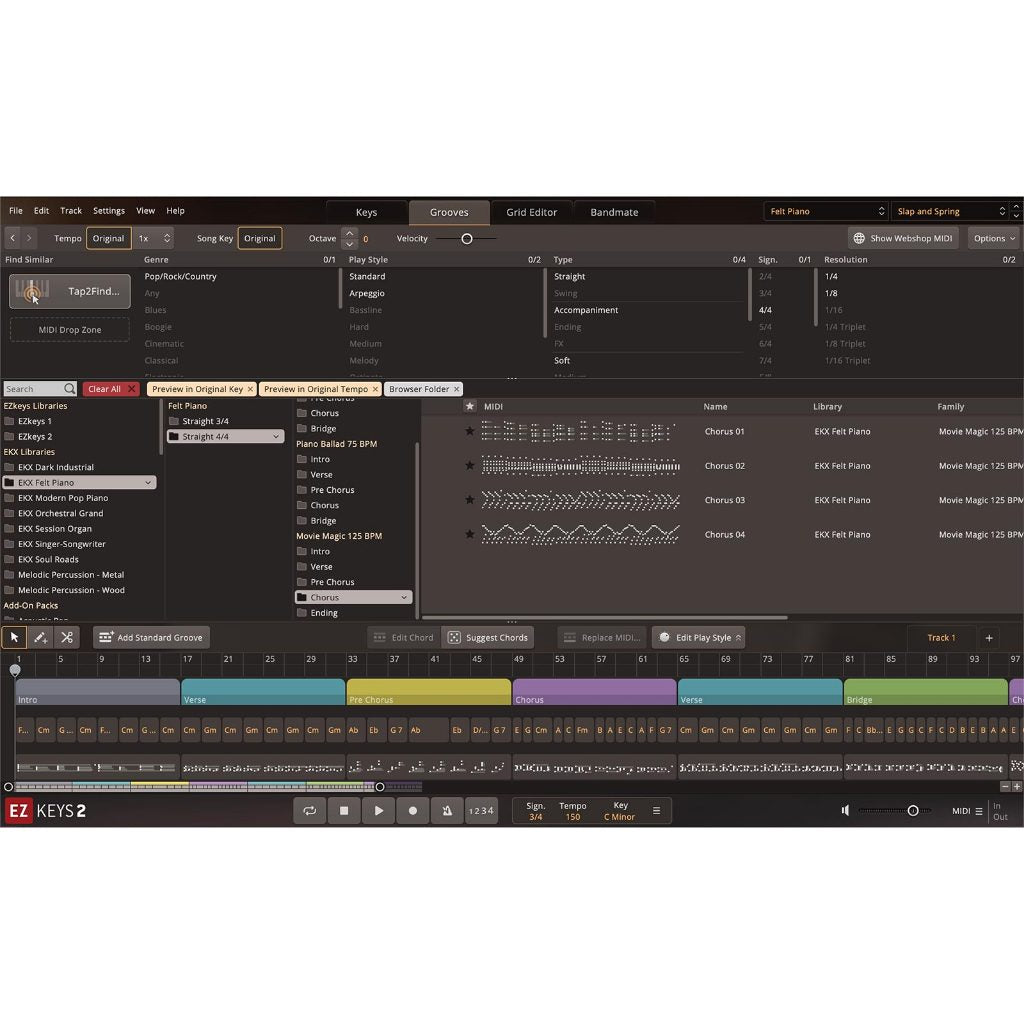Open the Options menu

click(993, 238)
